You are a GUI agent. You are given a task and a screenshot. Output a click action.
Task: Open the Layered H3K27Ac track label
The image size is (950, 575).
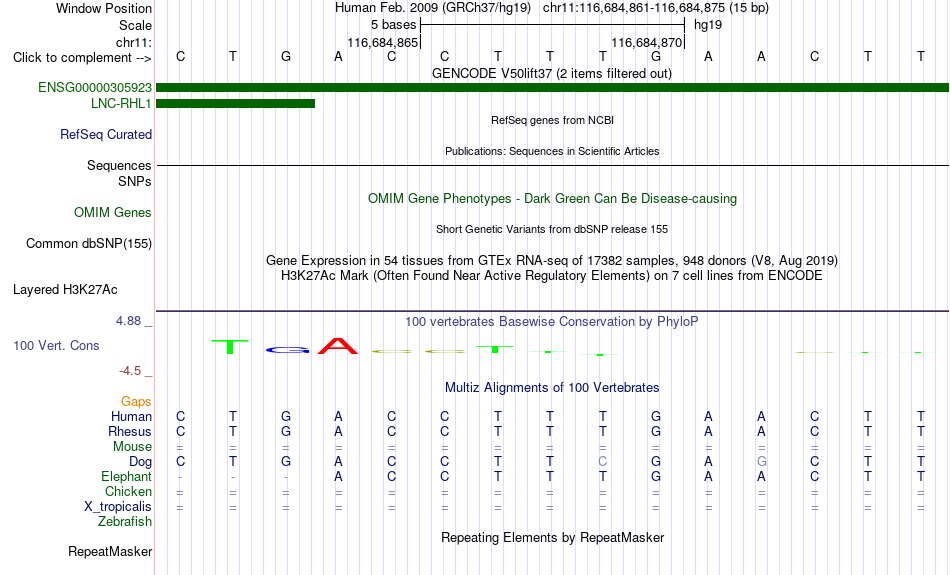[65, 290]
